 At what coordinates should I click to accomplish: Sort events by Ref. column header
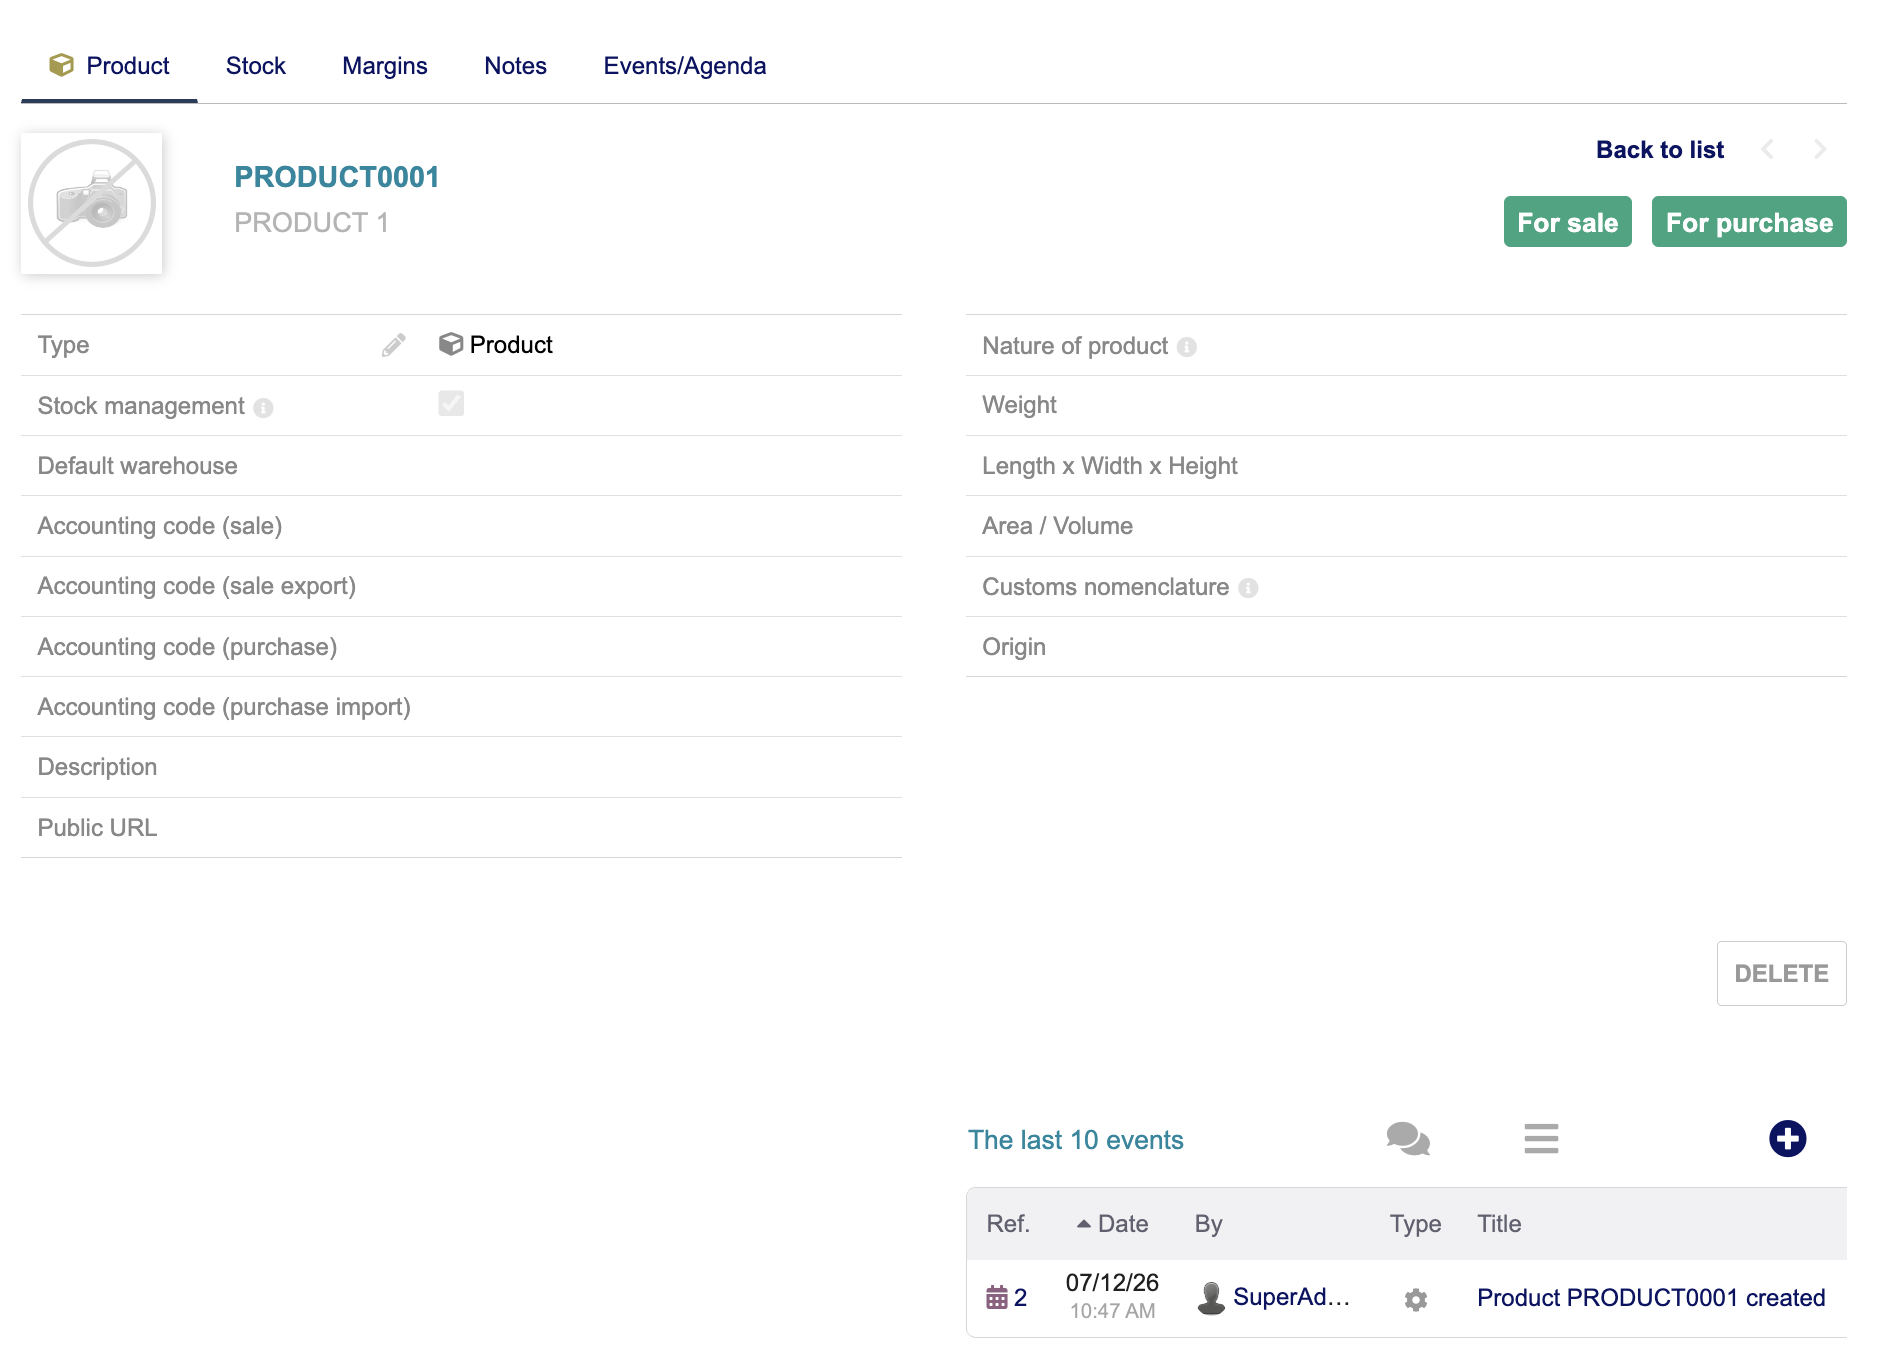click(x=1008, y=1224)
